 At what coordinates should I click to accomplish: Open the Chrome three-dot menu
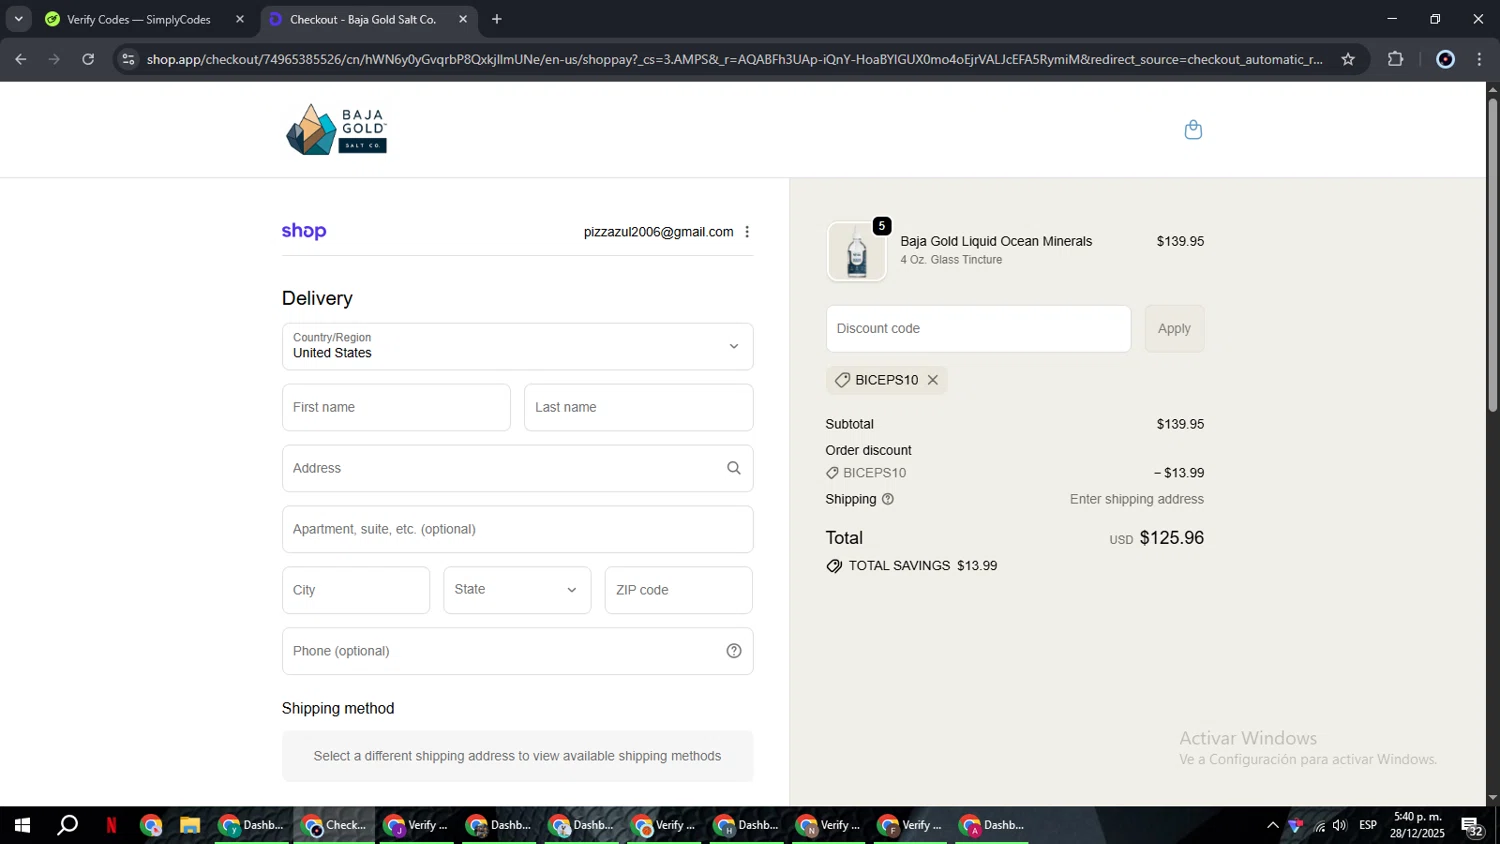[x=1479, y=59]
